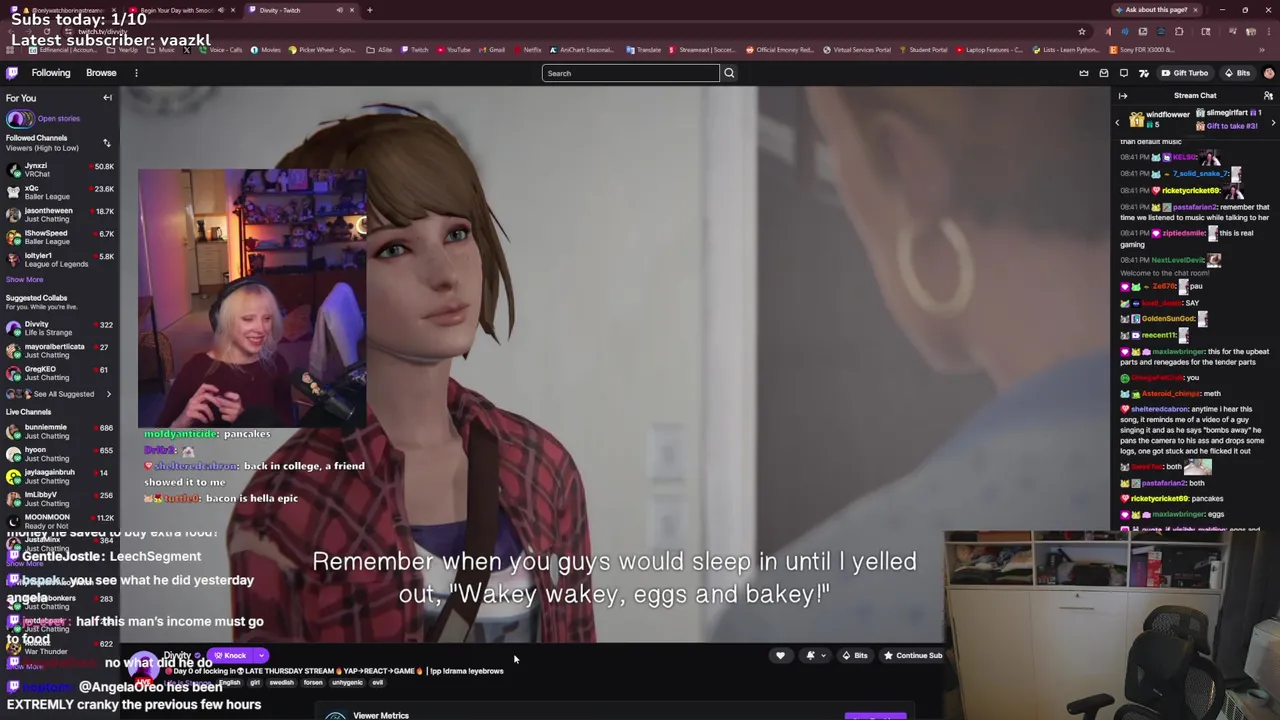Open xQc Baller League channel
This screenshot has width=1280, height=720.
pos(60,192)
